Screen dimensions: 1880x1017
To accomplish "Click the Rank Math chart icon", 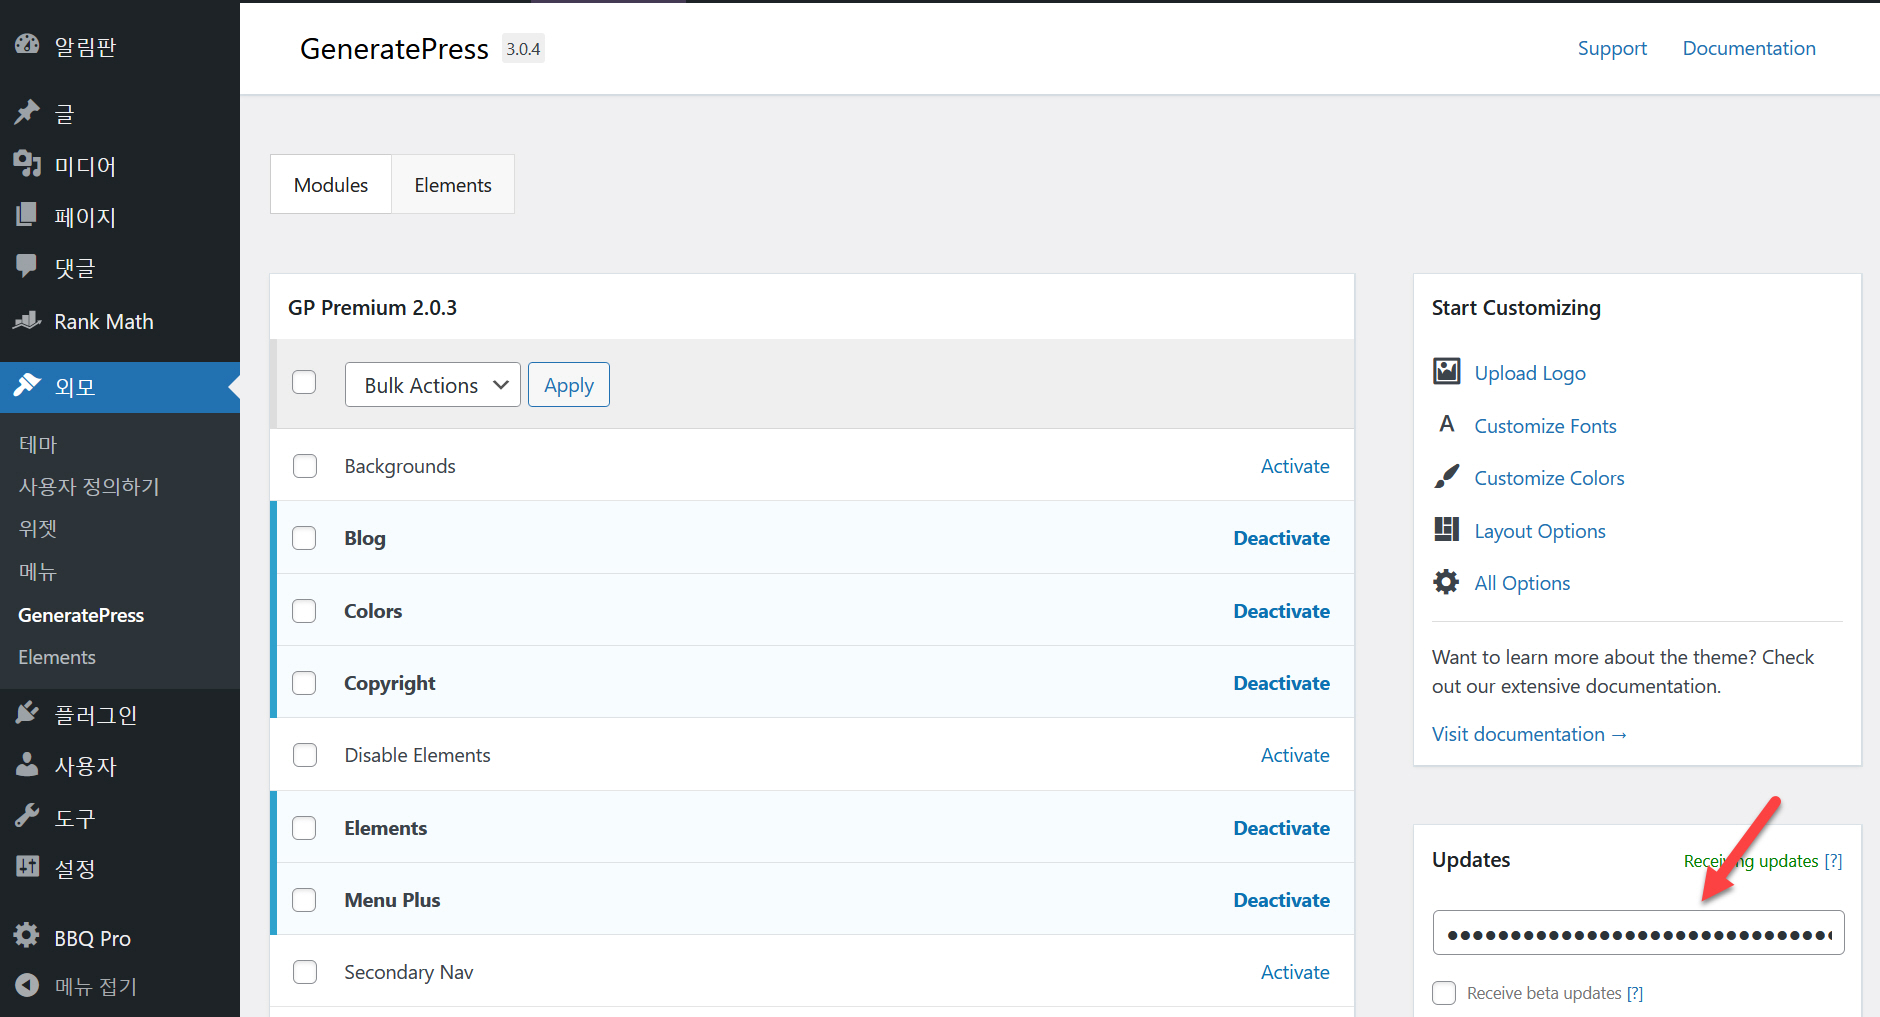I will [27, 320].
